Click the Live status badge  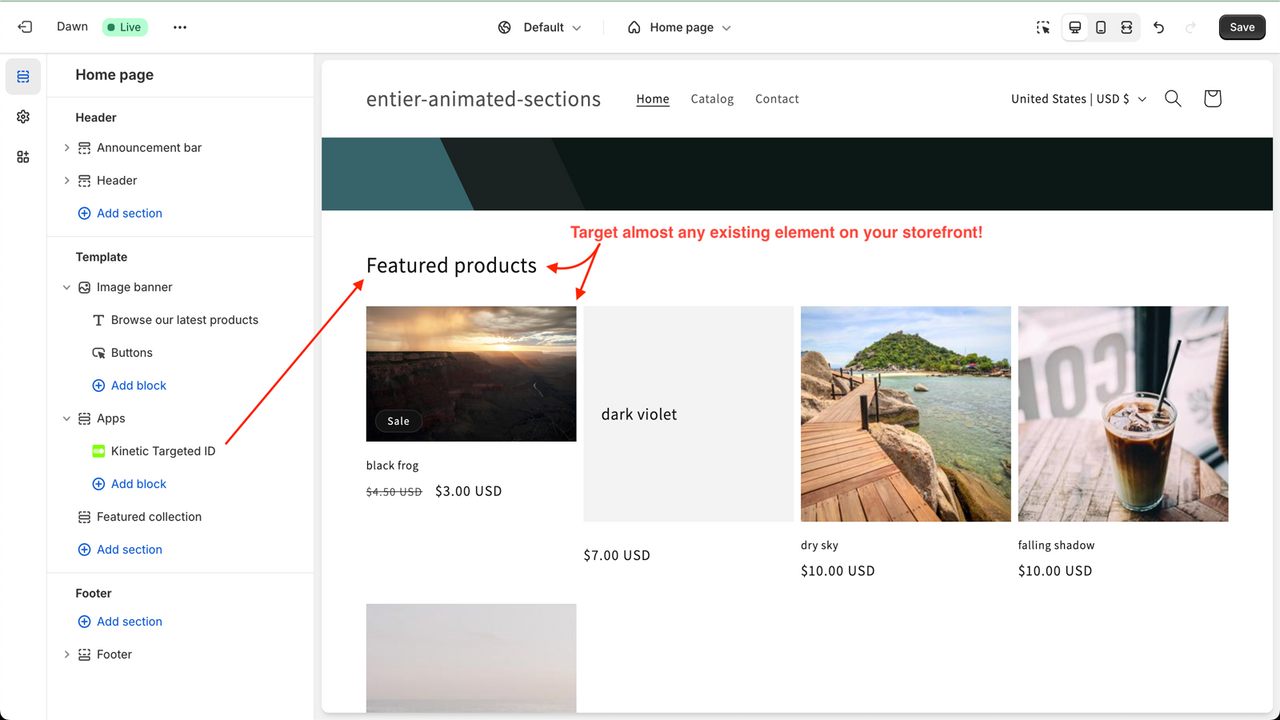tap(125, 27)
